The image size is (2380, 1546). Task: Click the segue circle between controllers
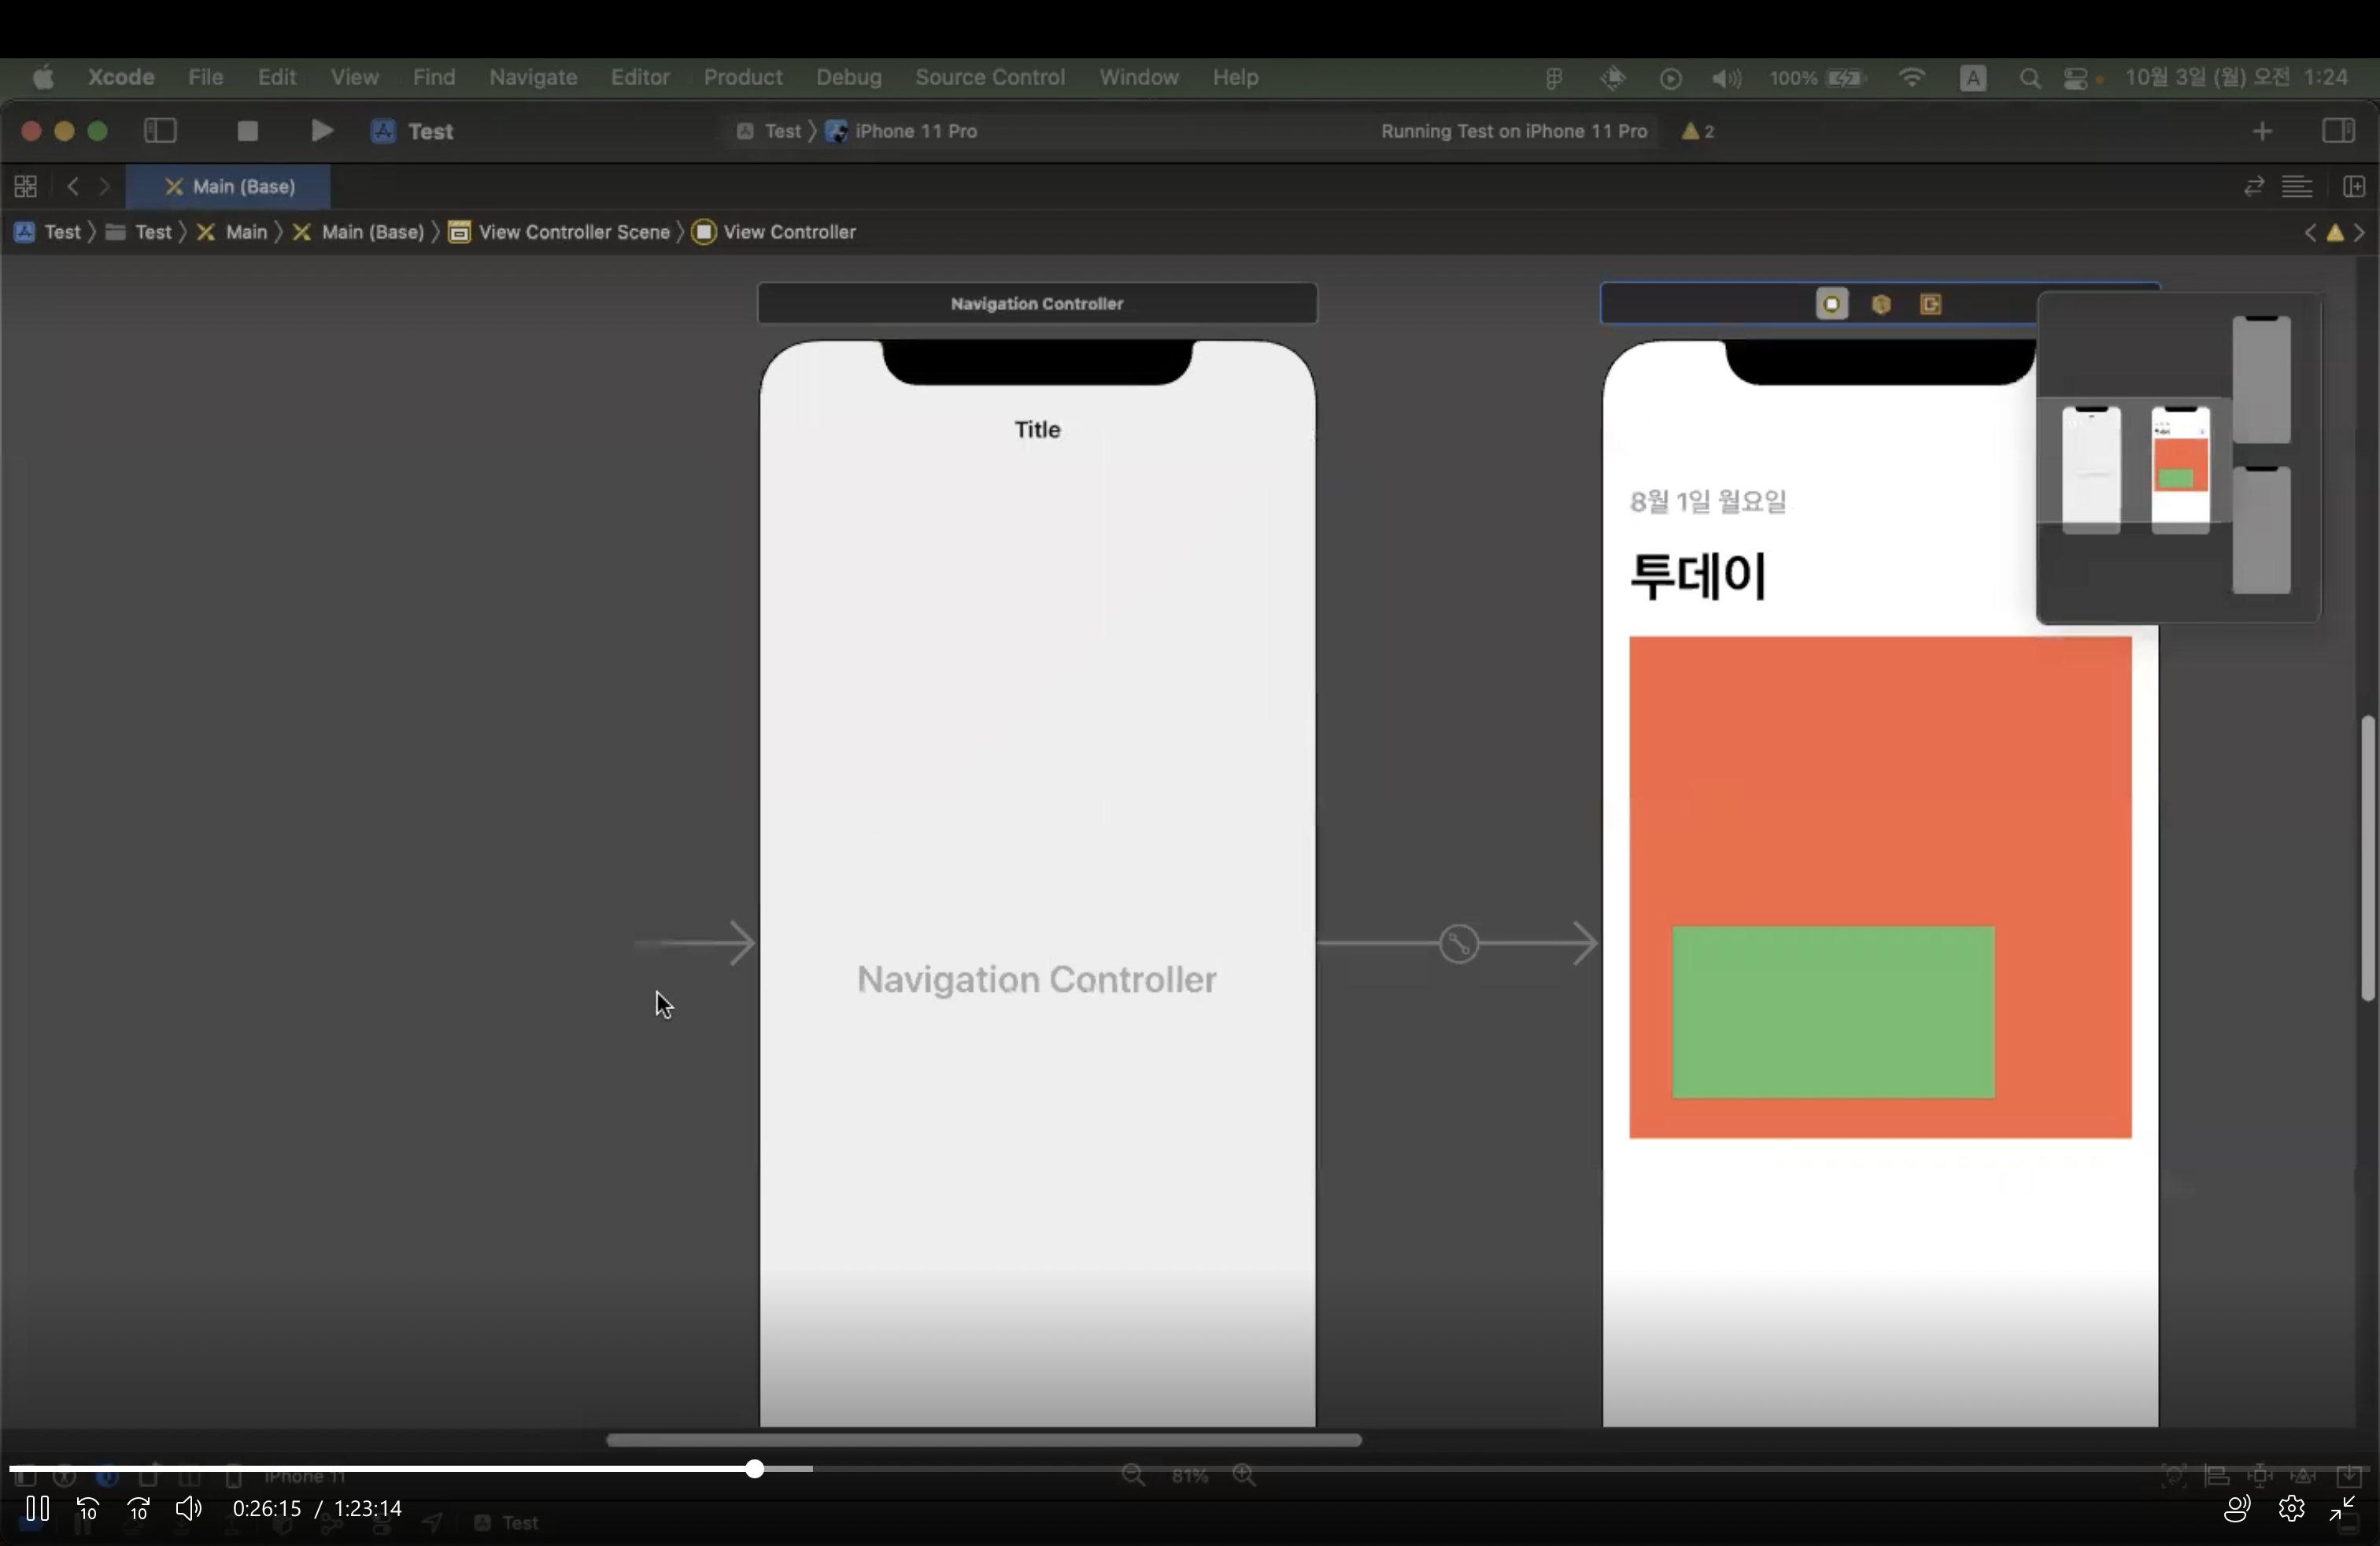(x=1458, y=943)
